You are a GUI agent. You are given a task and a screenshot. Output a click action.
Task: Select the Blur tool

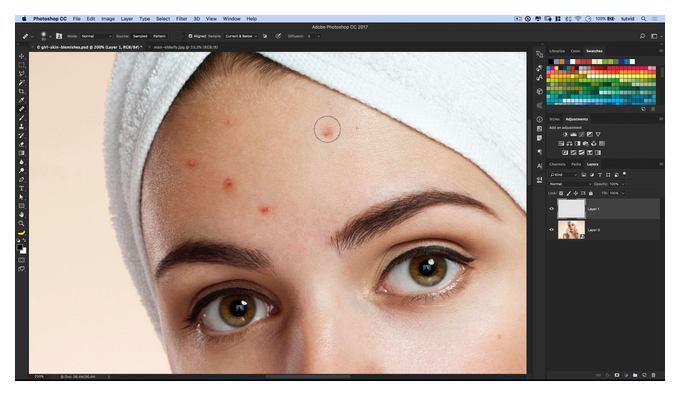tap(21, 162)
